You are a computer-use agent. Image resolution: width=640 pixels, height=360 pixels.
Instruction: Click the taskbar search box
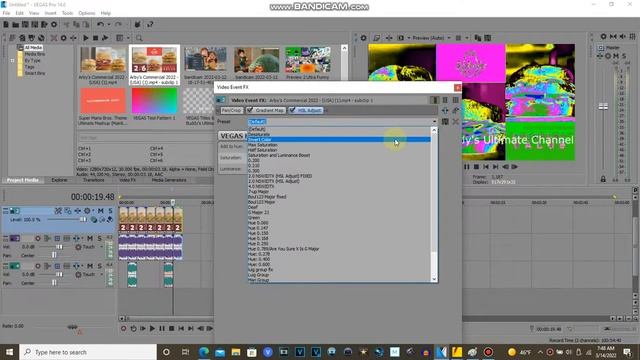(x=88, y=352)
